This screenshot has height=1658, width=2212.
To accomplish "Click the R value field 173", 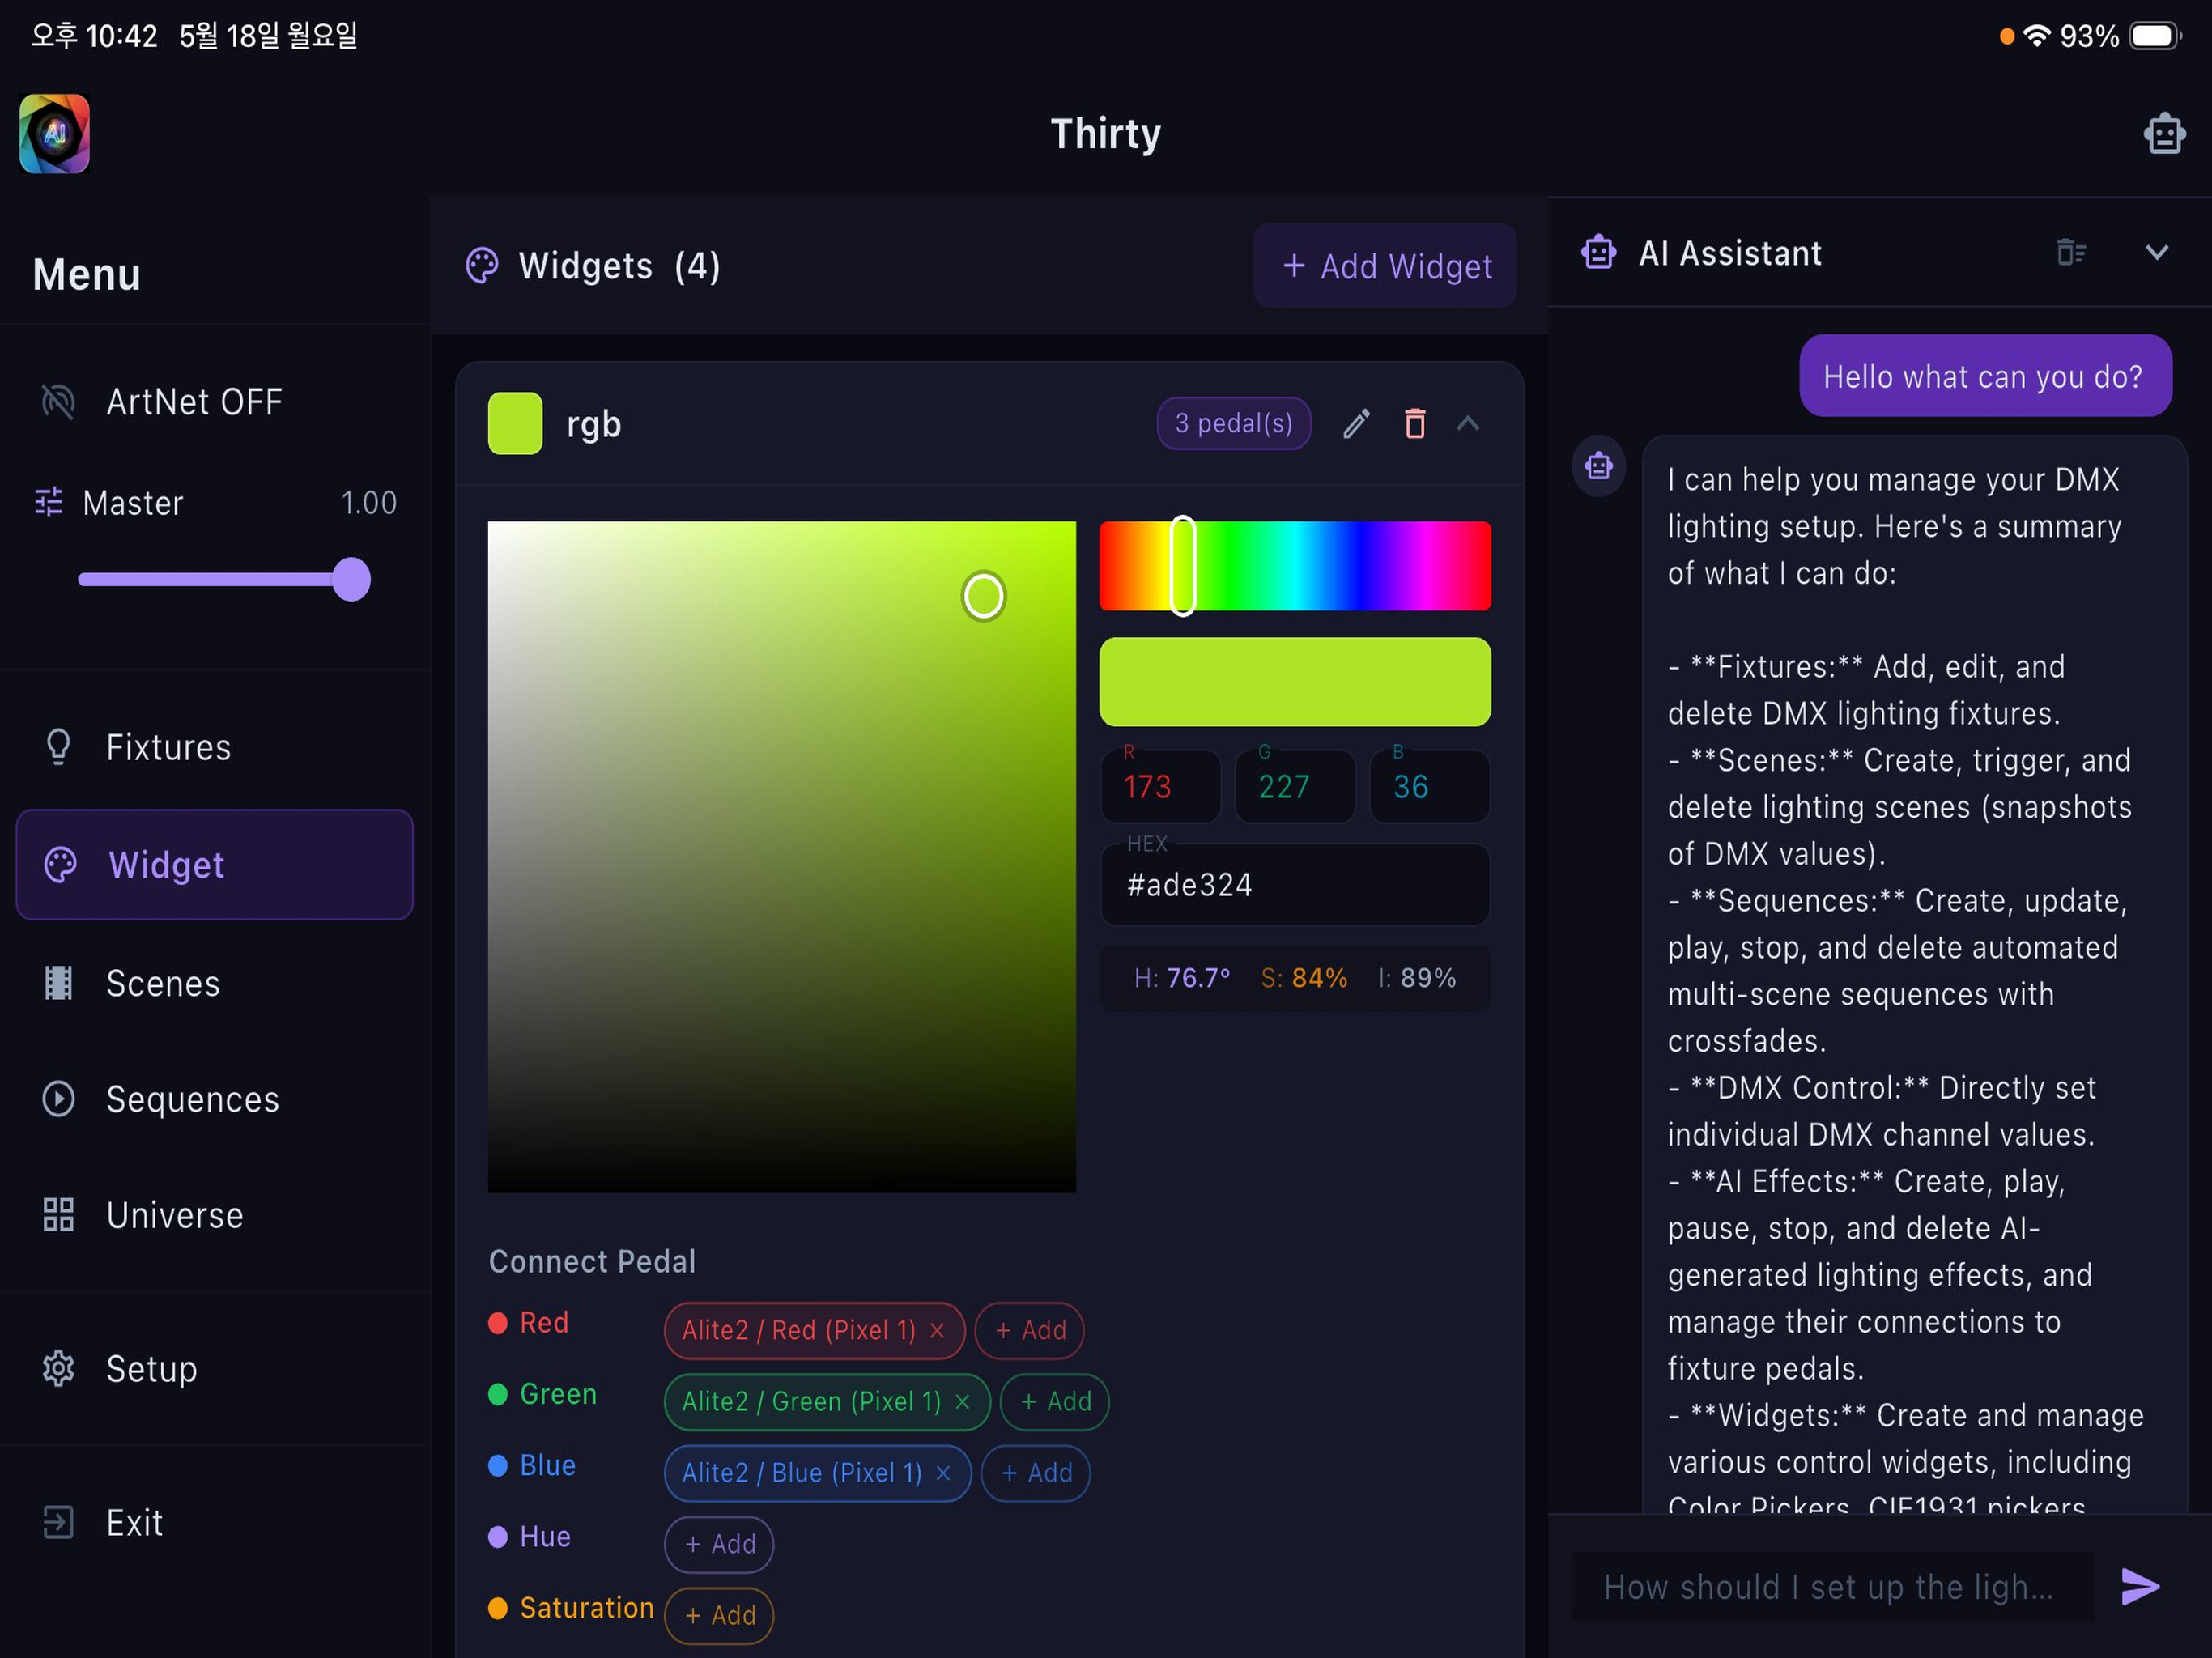I will (x=1160, y=787).
